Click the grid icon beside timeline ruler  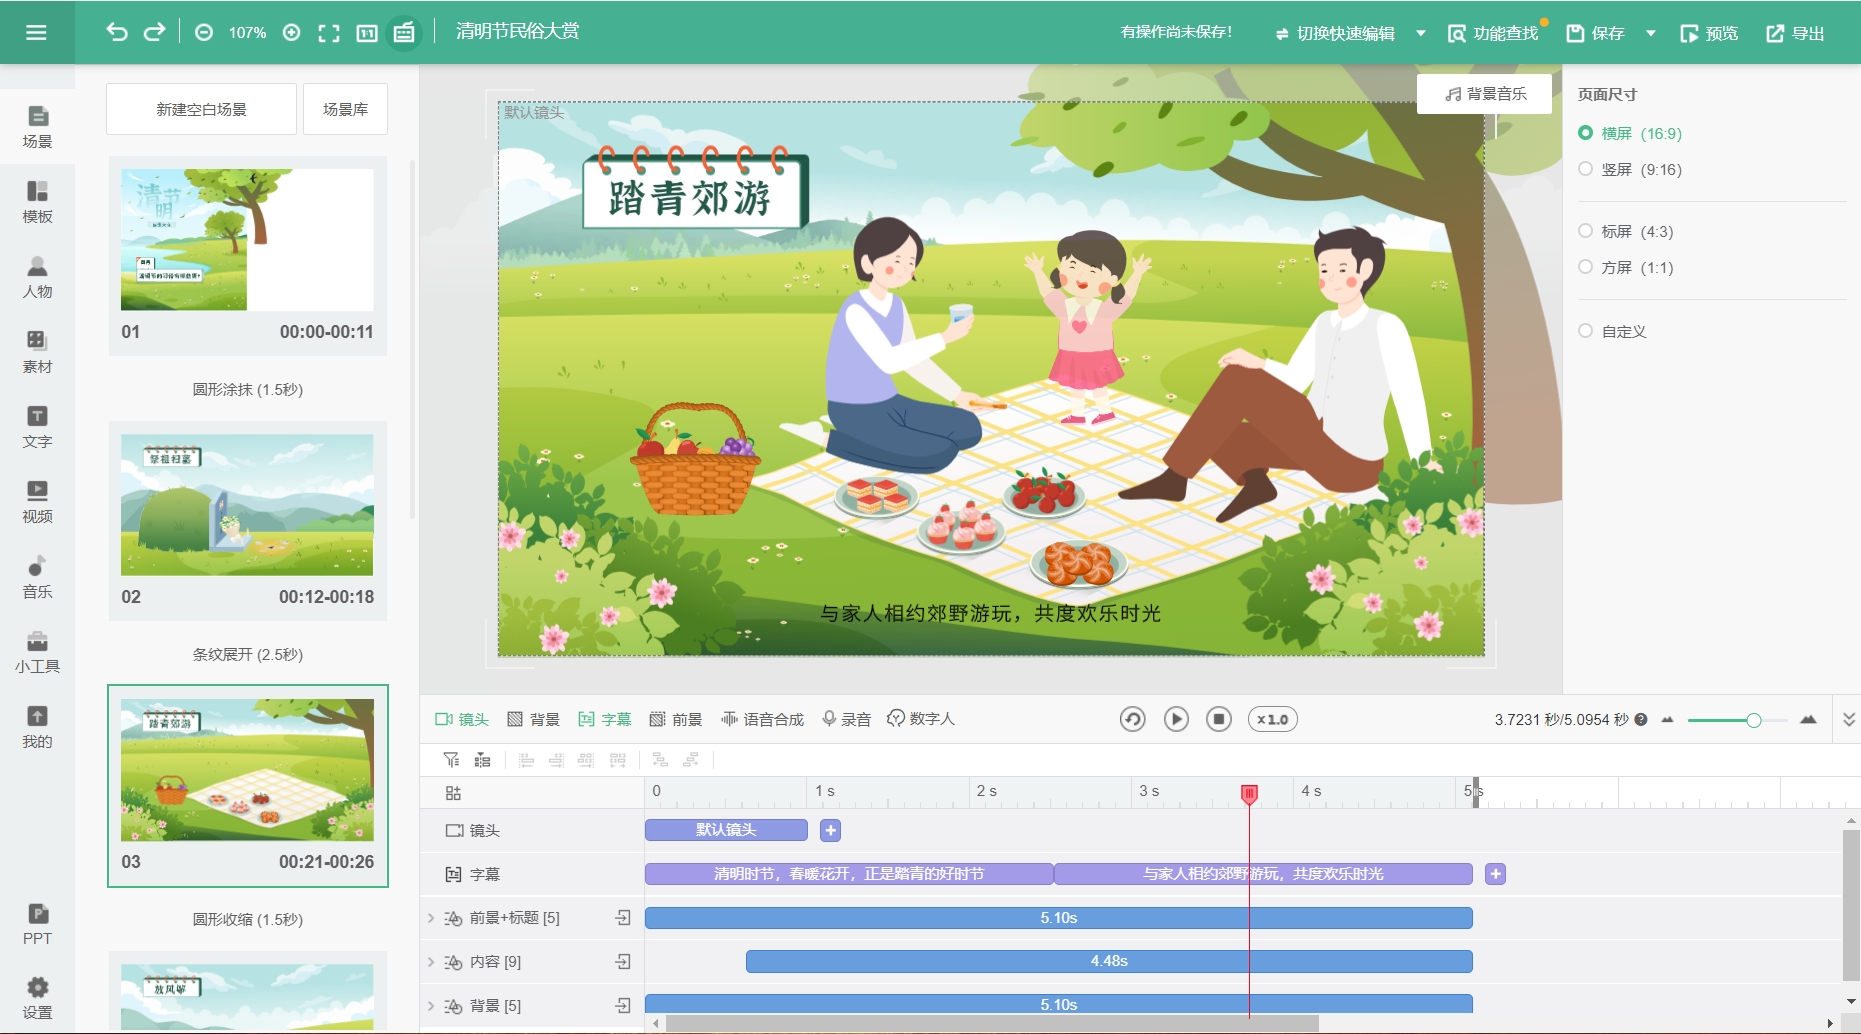pos(453,793)
